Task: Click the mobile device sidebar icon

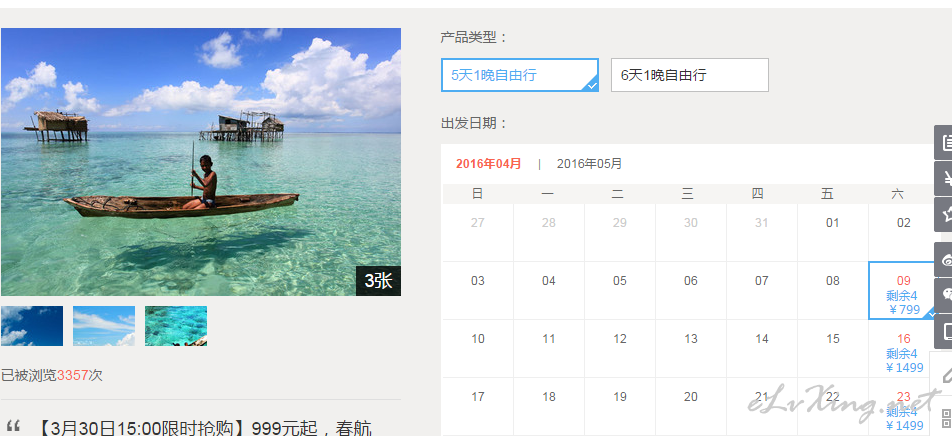Action: click(943, 331)
